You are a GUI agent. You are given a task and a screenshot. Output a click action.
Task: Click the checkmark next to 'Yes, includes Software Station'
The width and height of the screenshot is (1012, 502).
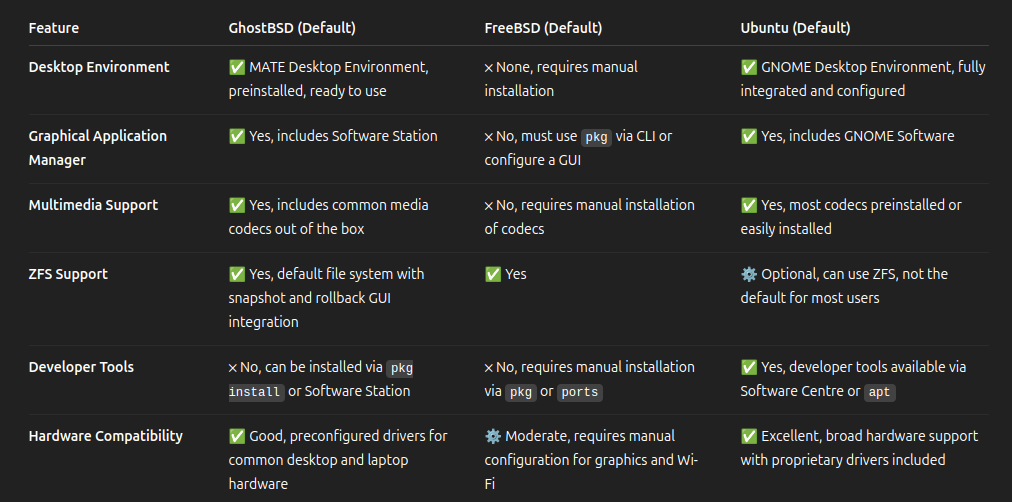click(x=237, y=136)
